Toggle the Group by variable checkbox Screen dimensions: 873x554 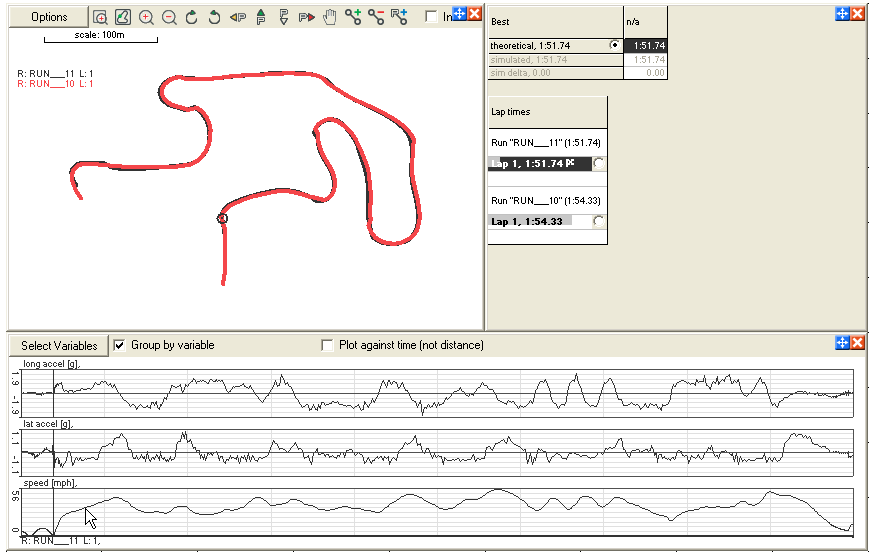point(120,345)
